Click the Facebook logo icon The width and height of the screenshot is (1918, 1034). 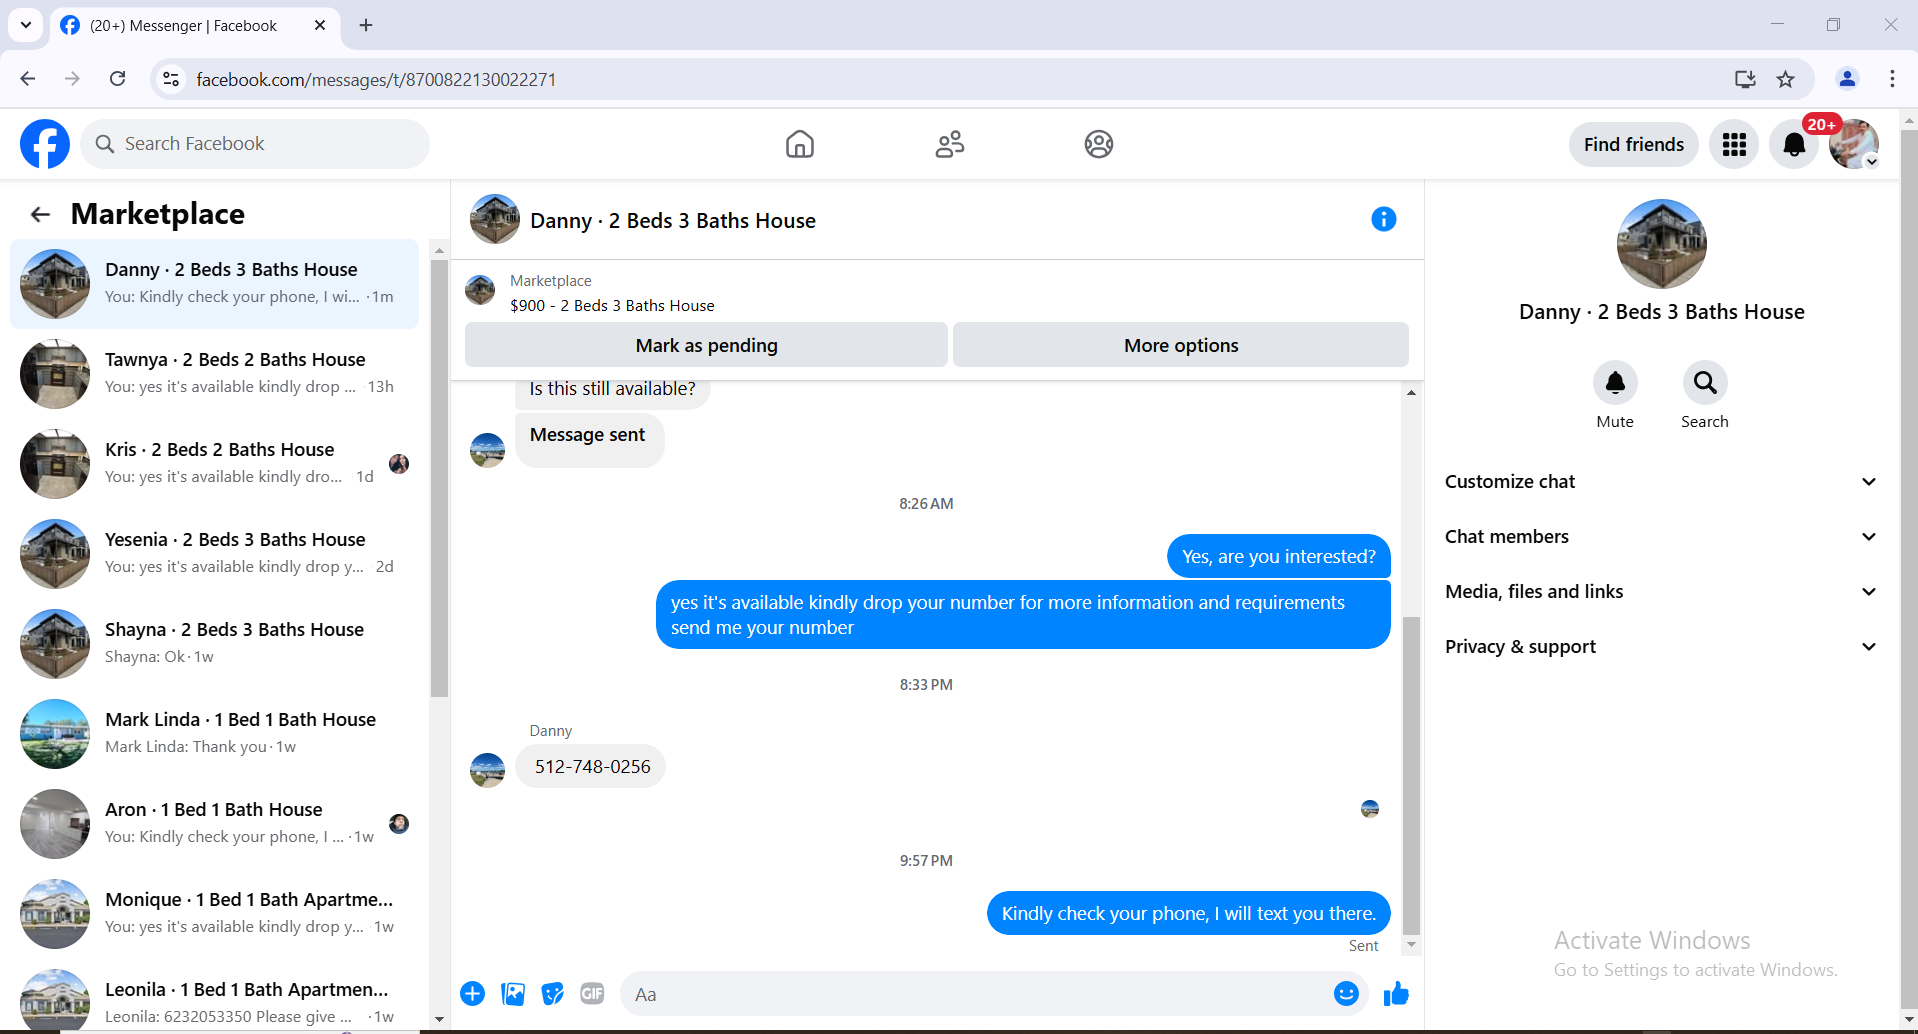(45, 144)
